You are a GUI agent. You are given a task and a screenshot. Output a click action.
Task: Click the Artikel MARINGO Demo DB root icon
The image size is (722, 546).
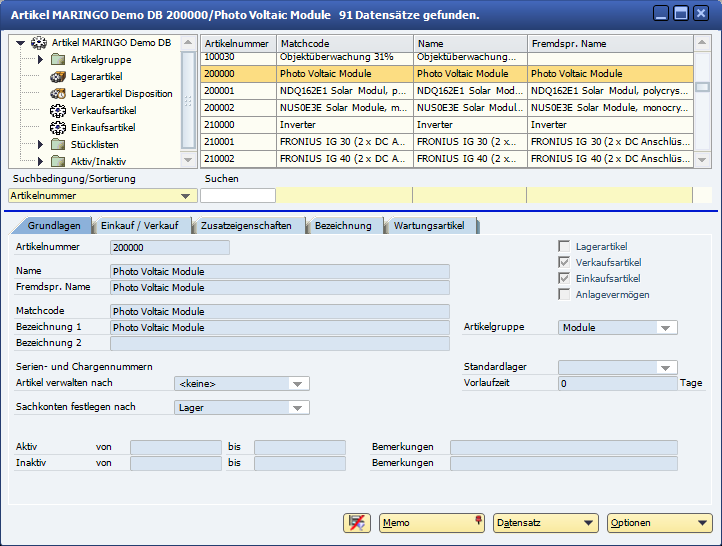click(39, 43)
